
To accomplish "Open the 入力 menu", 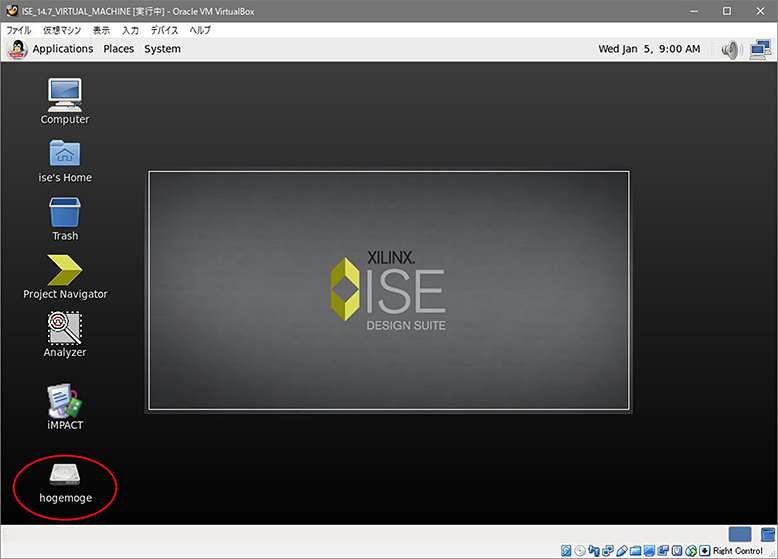I will tap(130, 30).
